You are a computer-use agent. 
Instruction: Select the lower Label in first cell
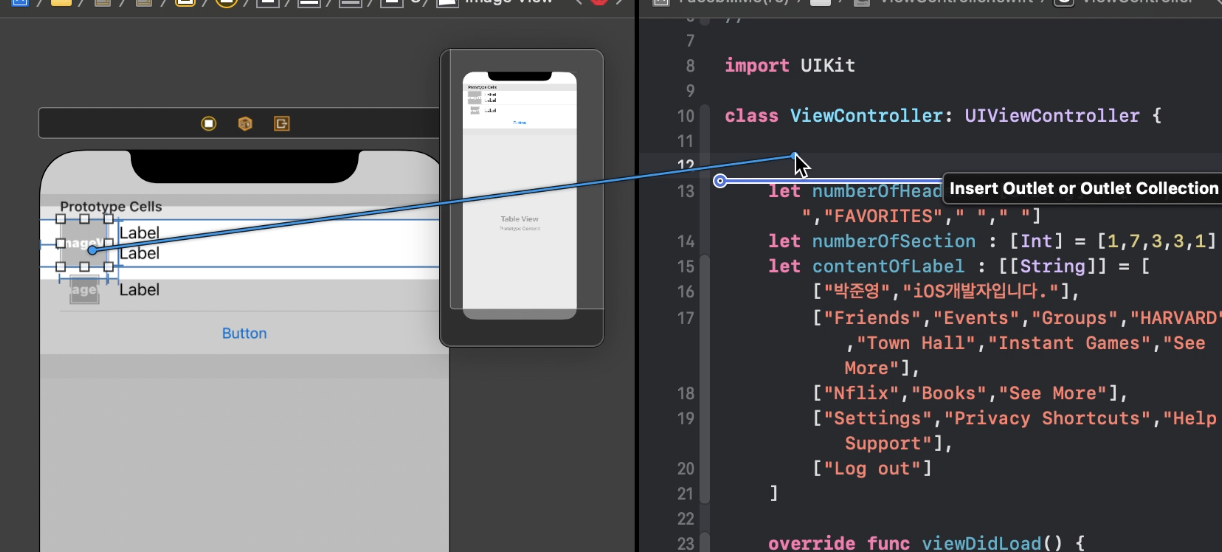point(139,253)
